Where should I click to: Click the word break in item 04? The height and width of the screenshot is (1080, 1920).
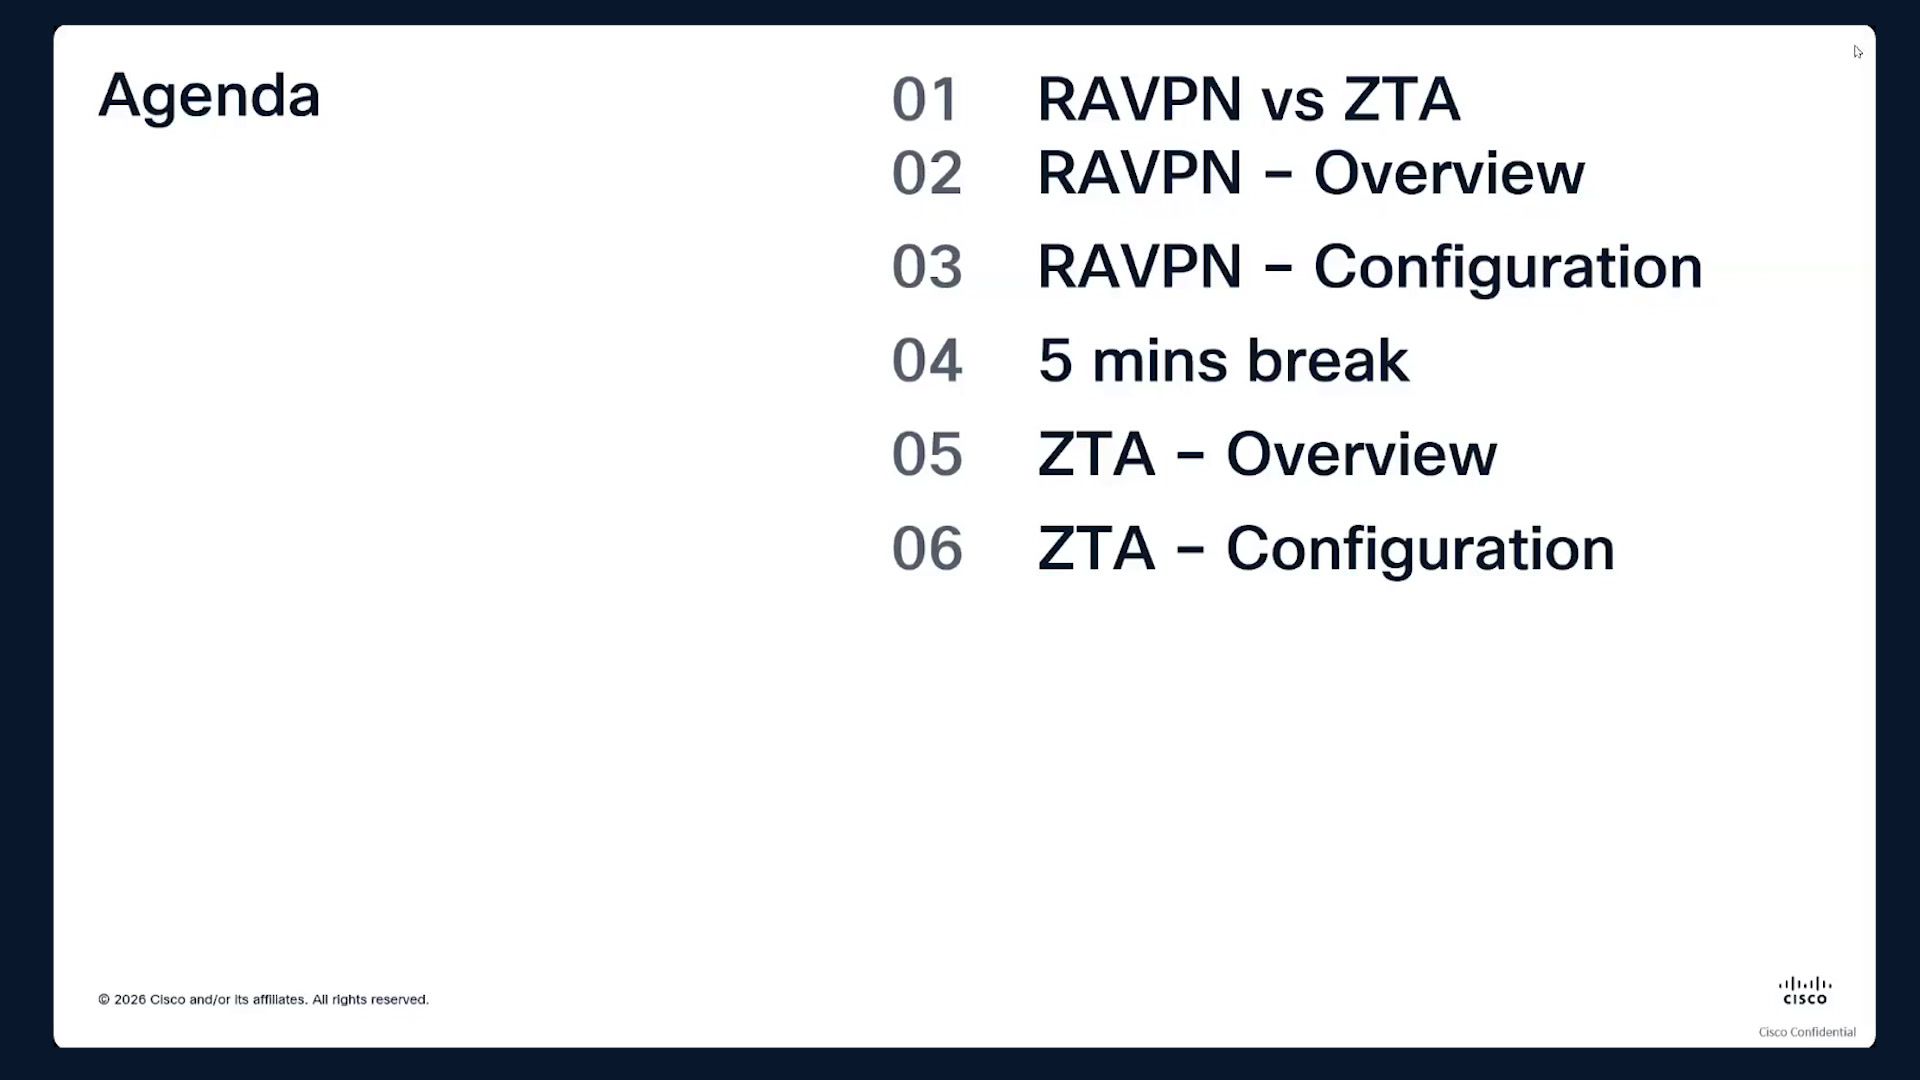click(1328, 360)
